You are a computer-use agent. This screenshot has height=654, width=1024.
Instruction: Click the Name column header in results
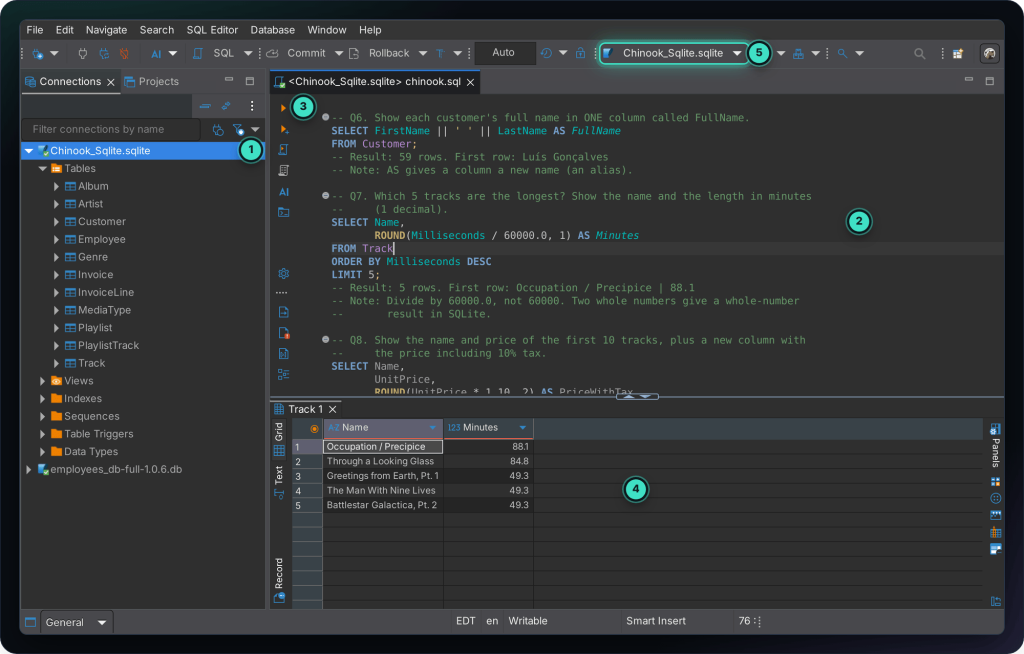point(383,428)
